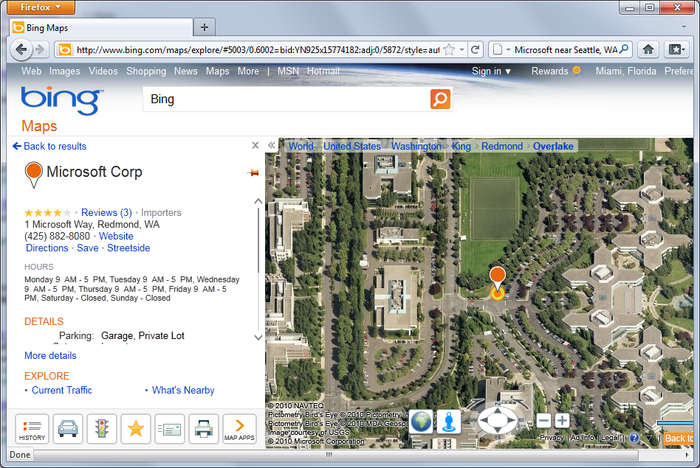The height and width of the screenshot is (468, 700).
Task: Focus the Firefox address bar
Action: pos(258,50)
